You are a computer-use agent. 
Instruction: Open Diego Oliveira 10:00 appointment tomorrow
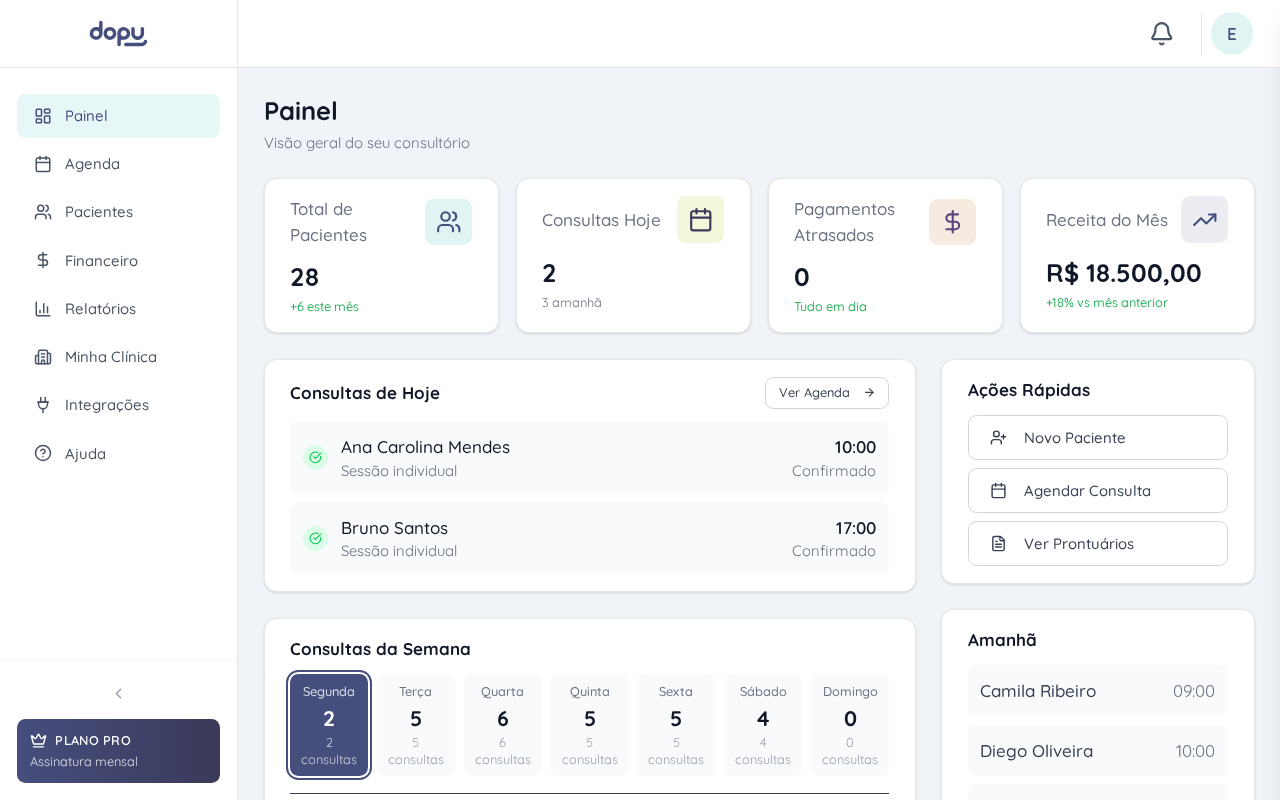[x=1098, y=751]
